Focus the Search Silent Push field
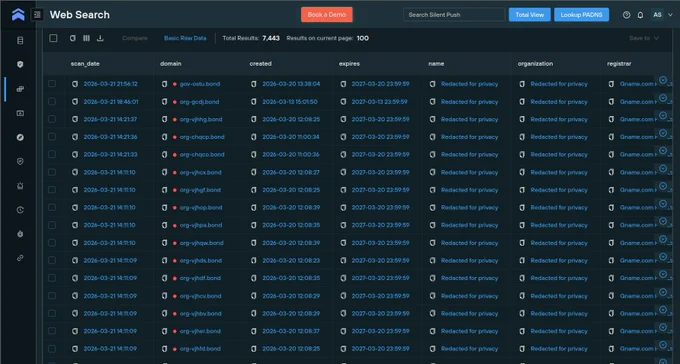The width and height of the screenshot is (680, 364). click(x=454, y=15)
